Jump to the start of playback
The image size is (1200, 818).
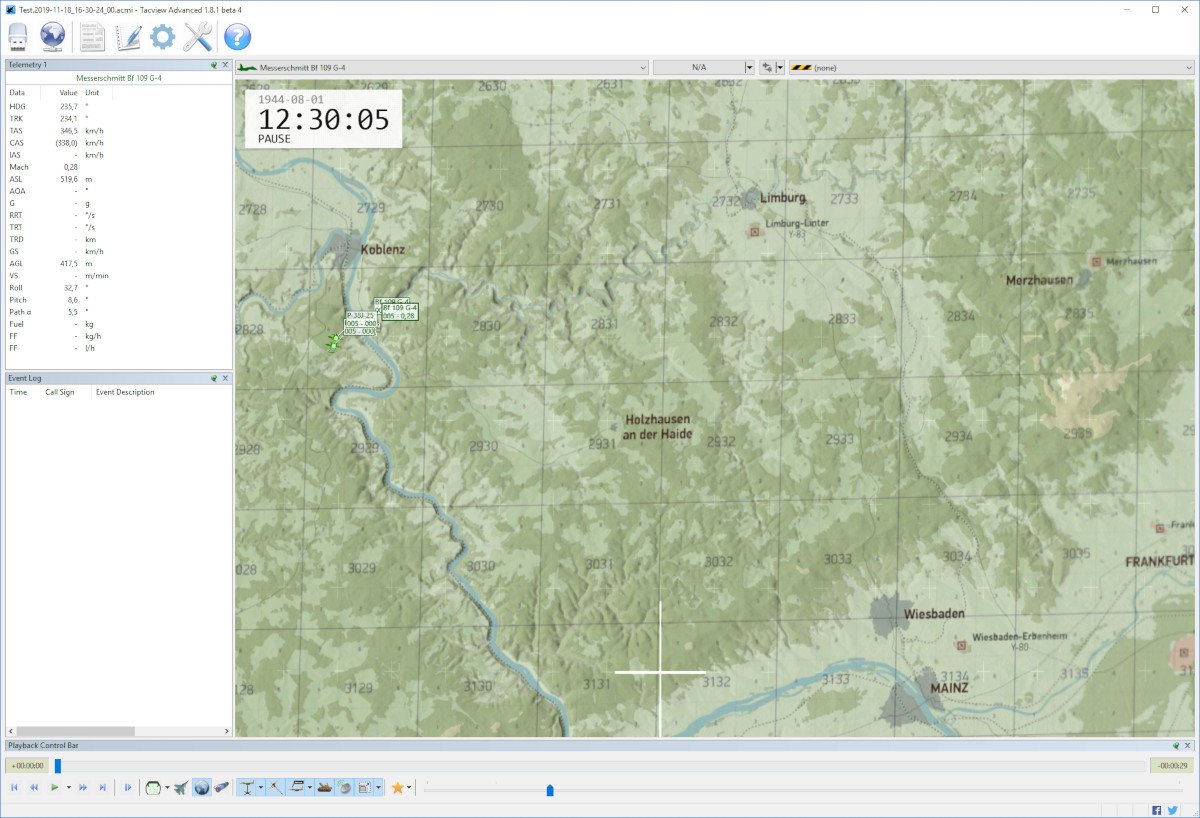[x=13, y=788]
